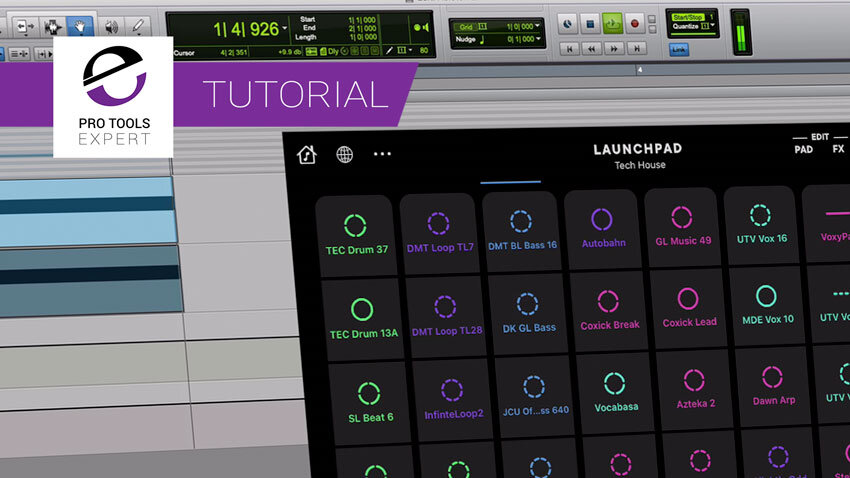Image resolution: width=850 pixels, height=478 pixels.
Task: Toggle the green Start/Stop button
Action: 687,17
